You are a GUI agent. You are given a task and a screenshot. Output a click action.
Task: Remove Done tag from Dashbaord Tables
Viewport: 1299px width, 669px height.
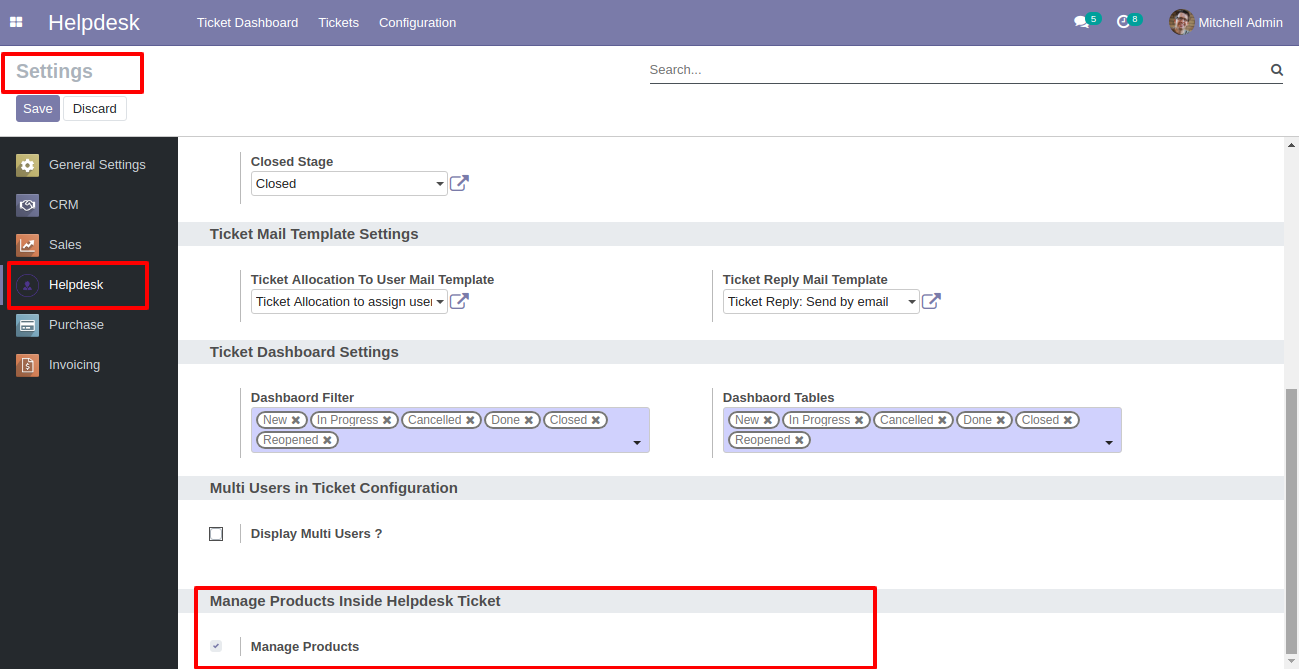(1001, 420)
